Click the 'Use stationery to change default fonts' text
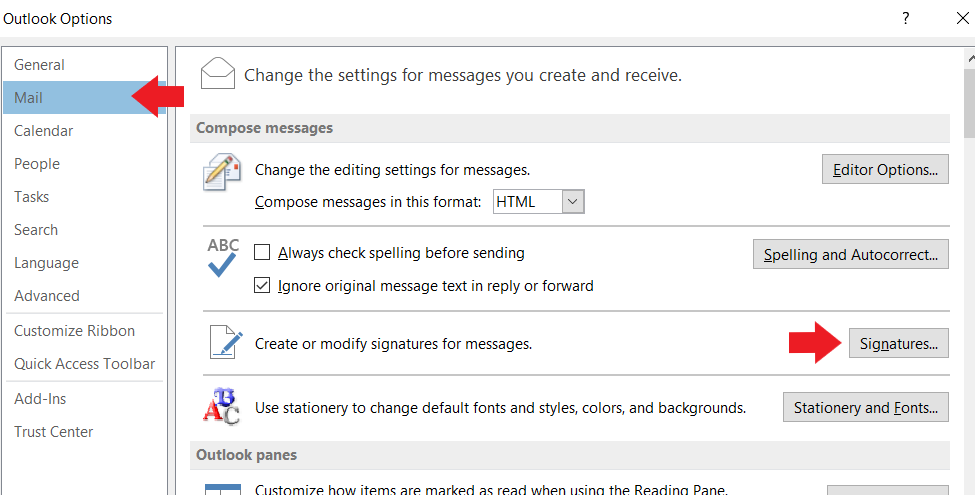975x495 pixels. [501, 408]
